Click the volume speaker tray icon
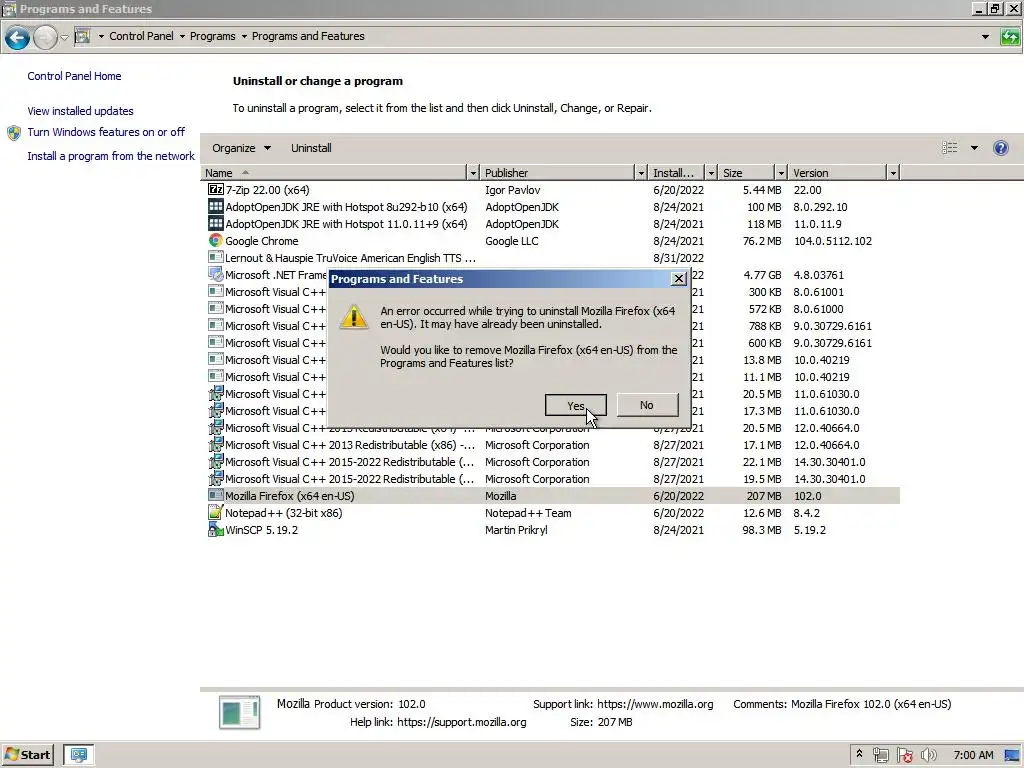Screen dimensions: 1024x768 (929, 756)
